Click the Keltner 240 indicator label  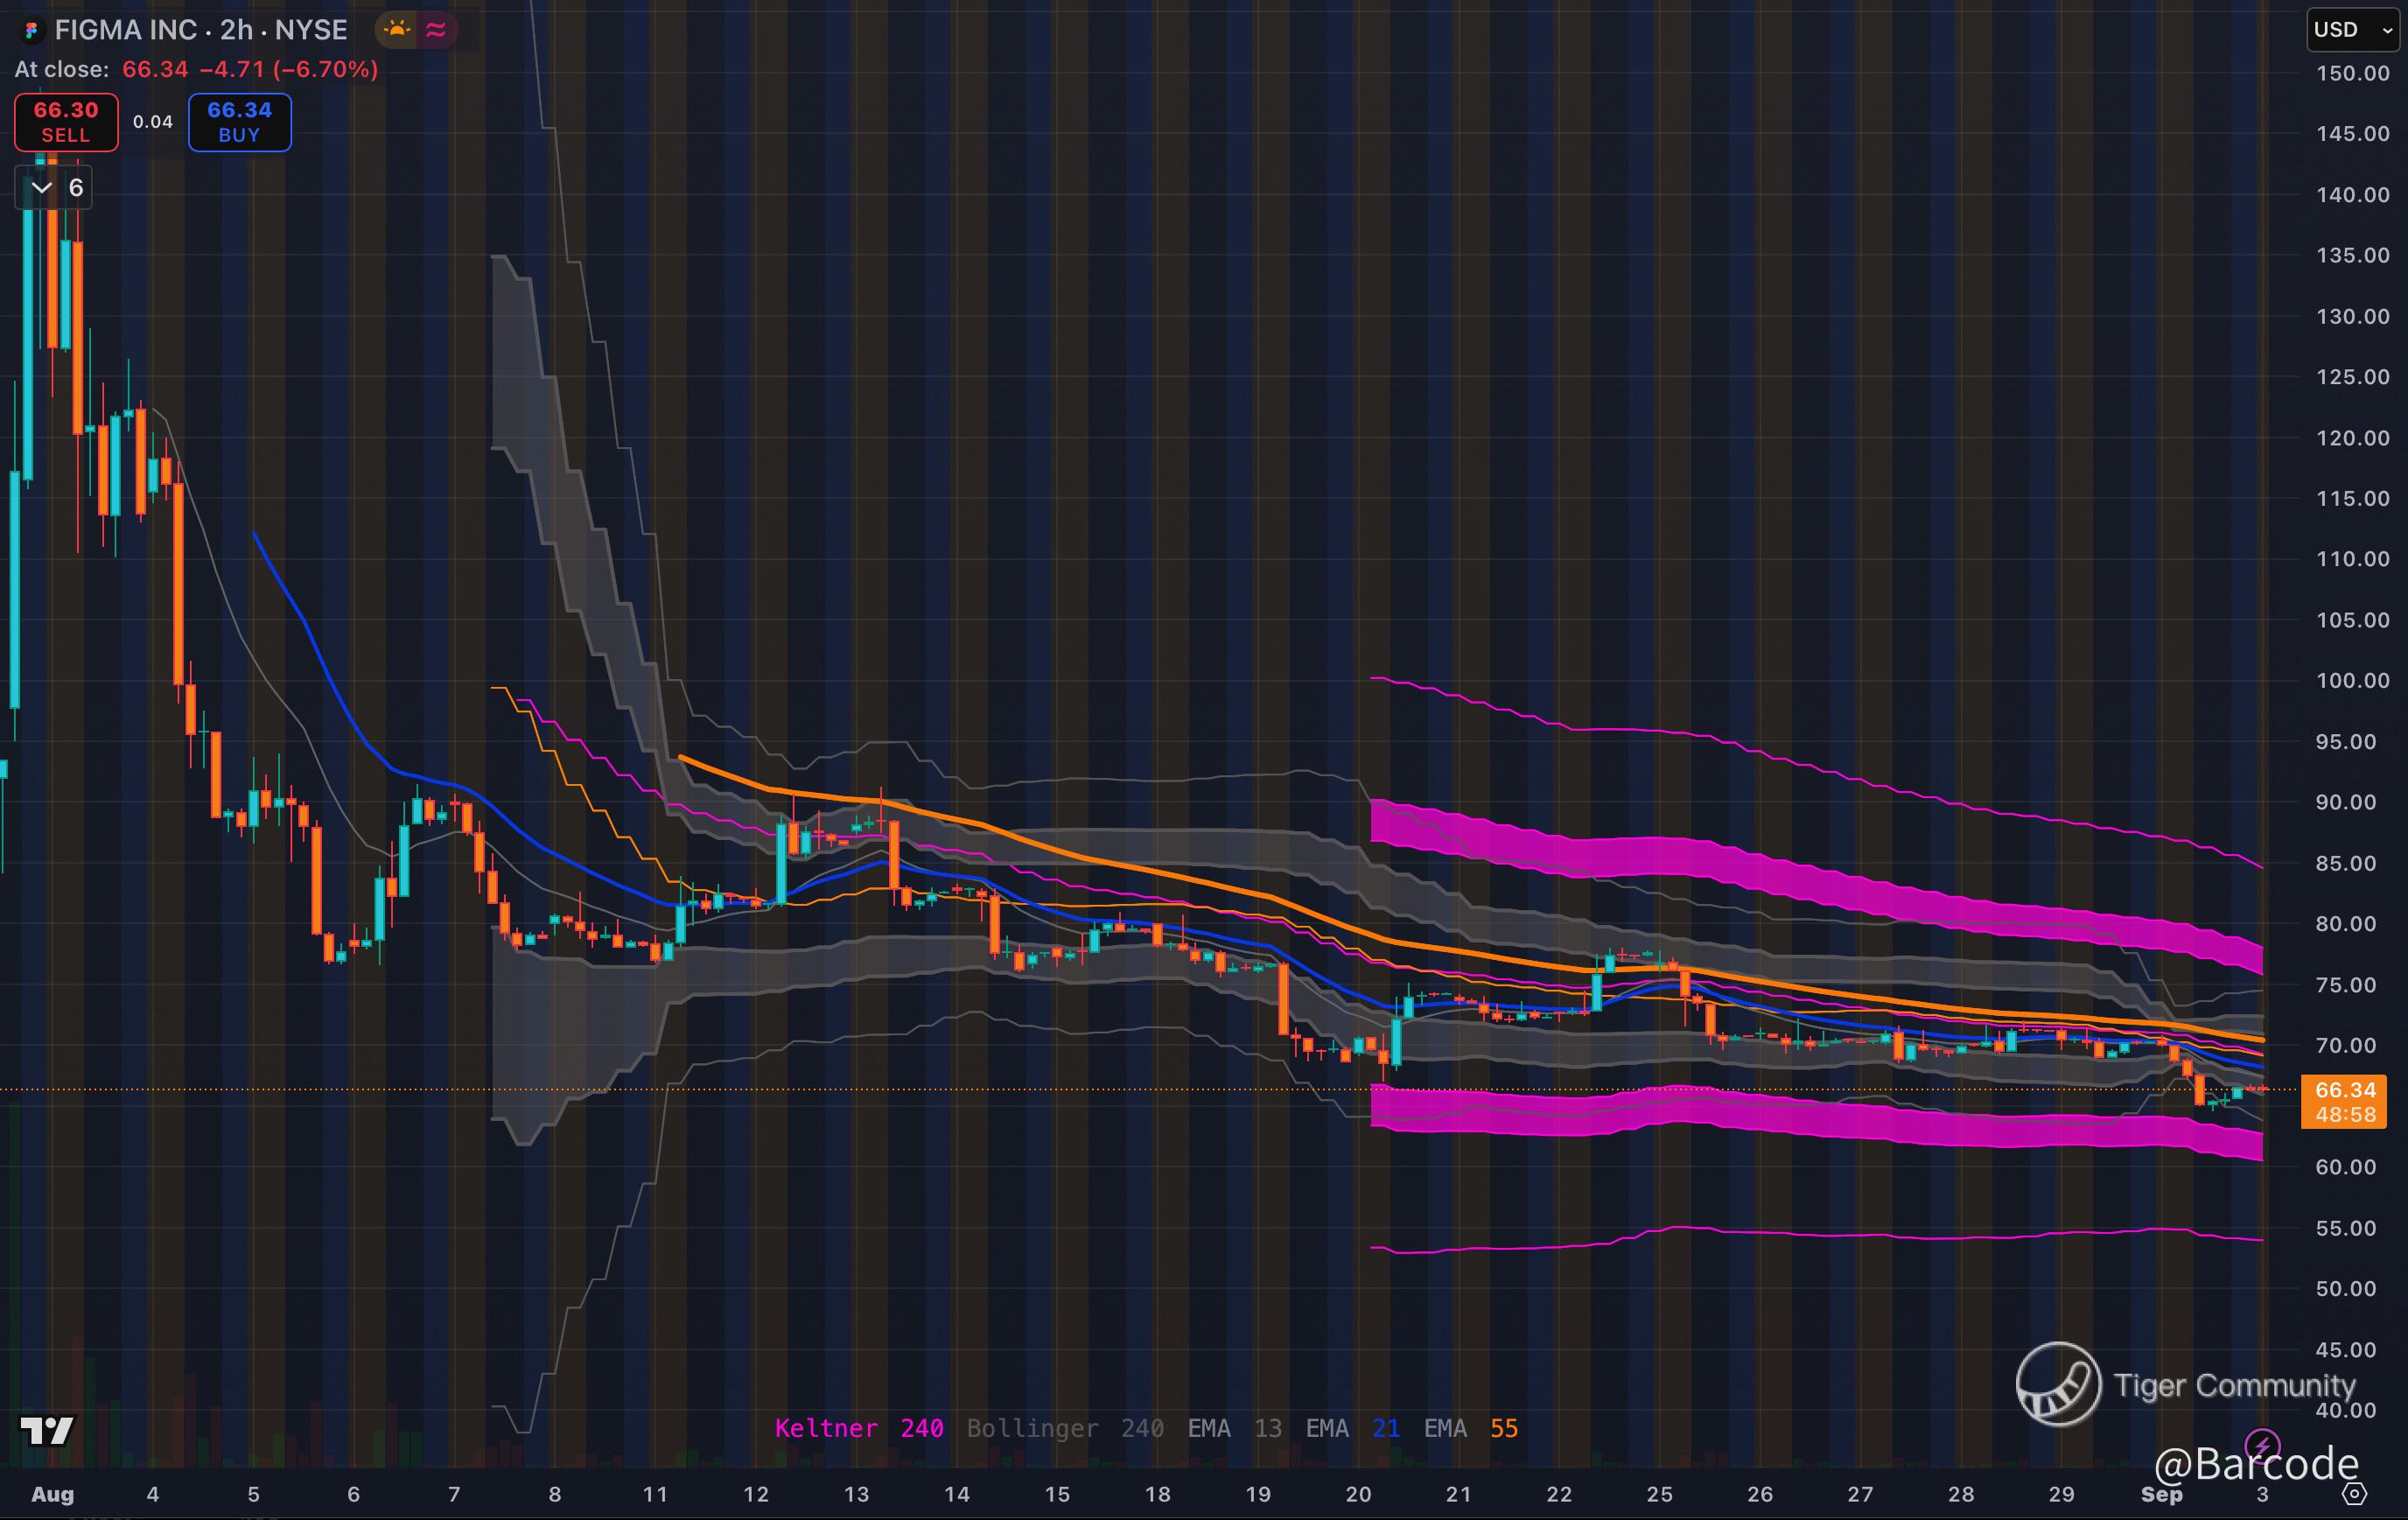(x=858, y=1428)
